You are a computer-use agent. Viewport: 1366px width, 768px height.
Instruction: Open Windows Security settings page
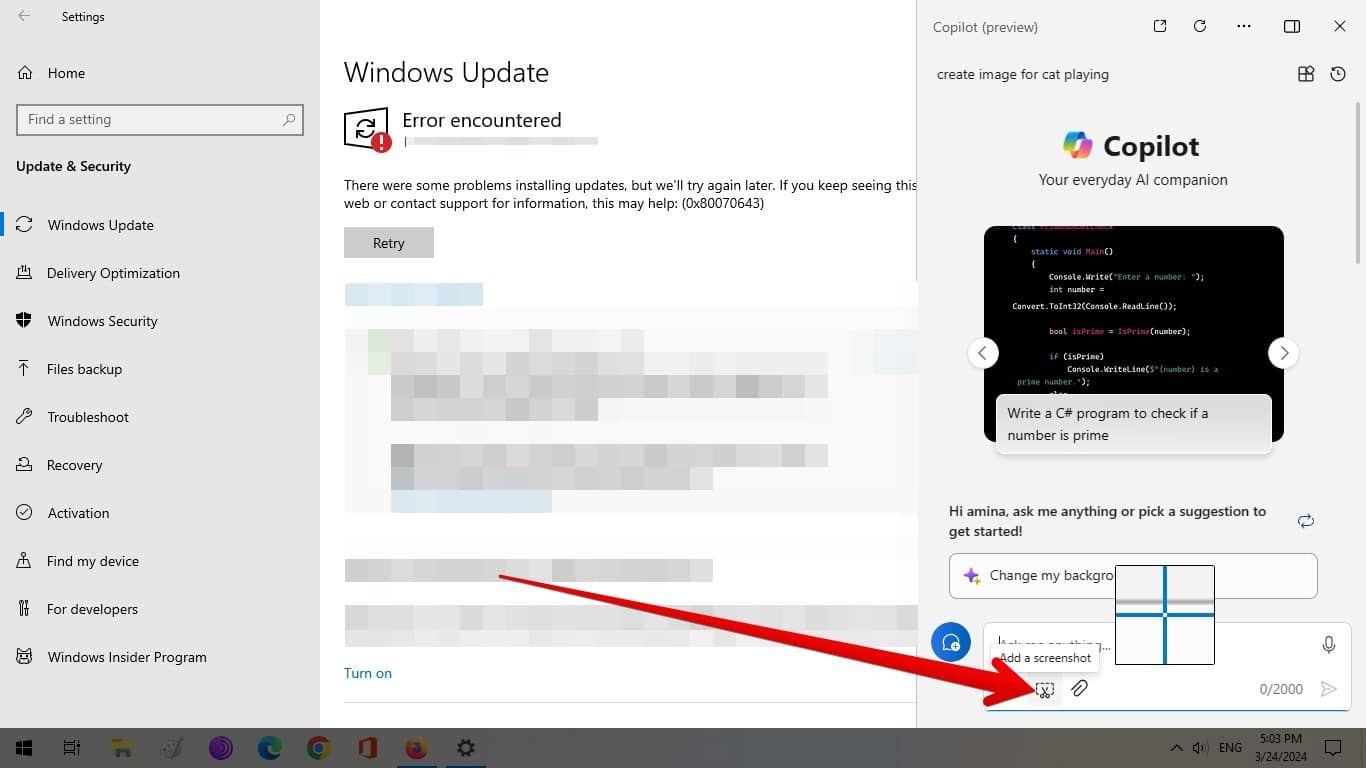tap(102, 321)
